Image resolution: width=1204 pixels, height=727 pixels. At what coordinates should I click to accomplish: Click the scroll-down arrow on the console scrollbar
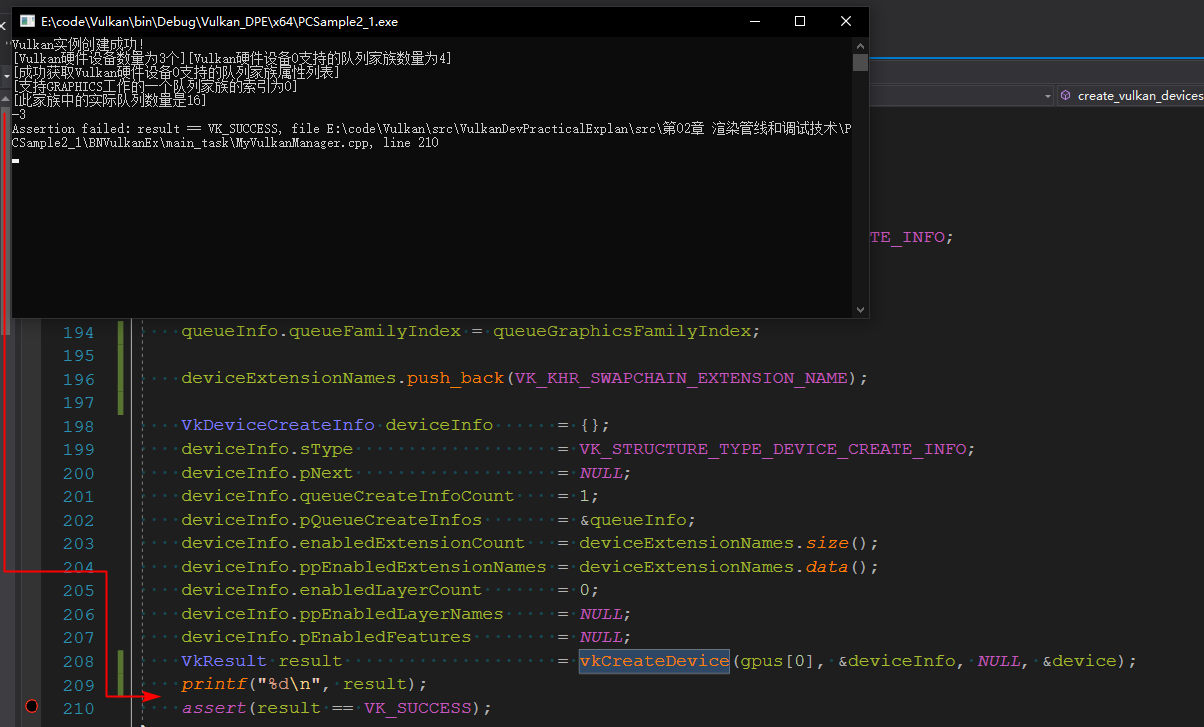[860, 308]
